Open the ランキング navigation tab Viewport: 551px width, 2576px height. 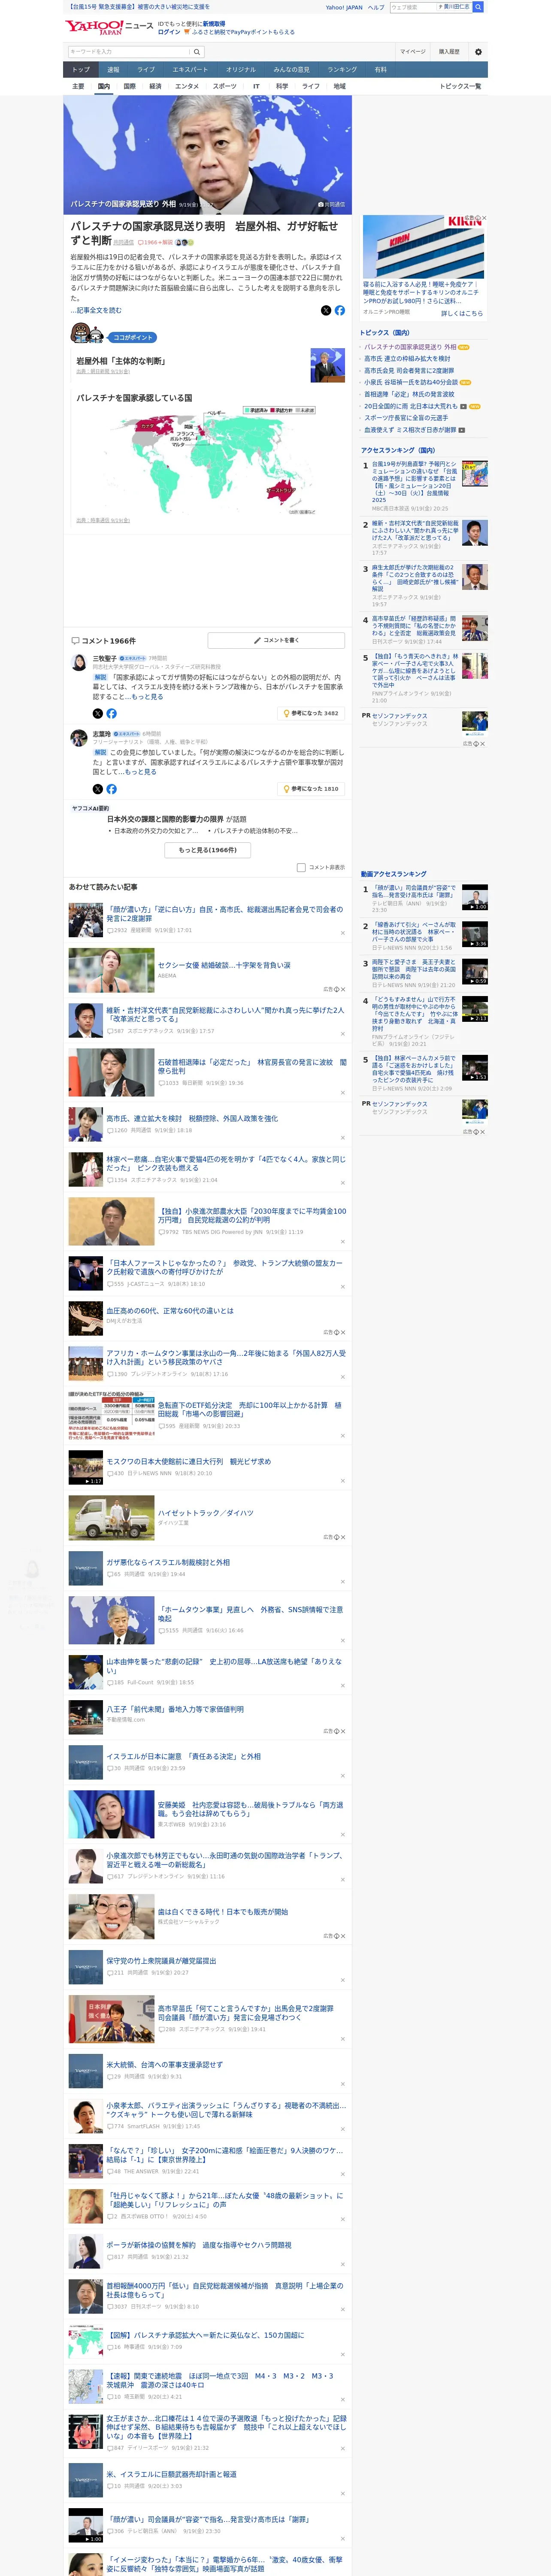click(342, 70)
